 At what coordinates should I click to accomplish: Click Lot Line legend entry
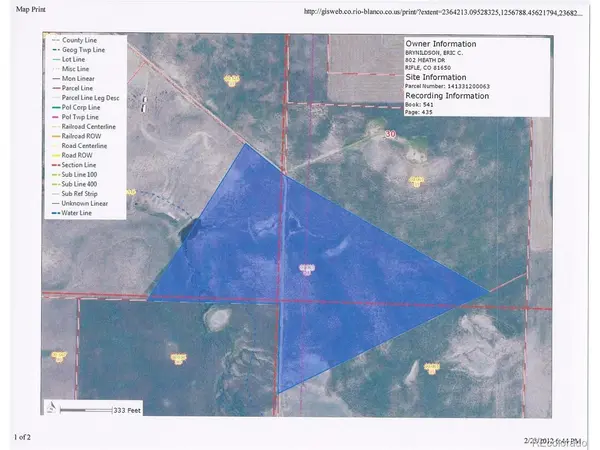[68, 59]
